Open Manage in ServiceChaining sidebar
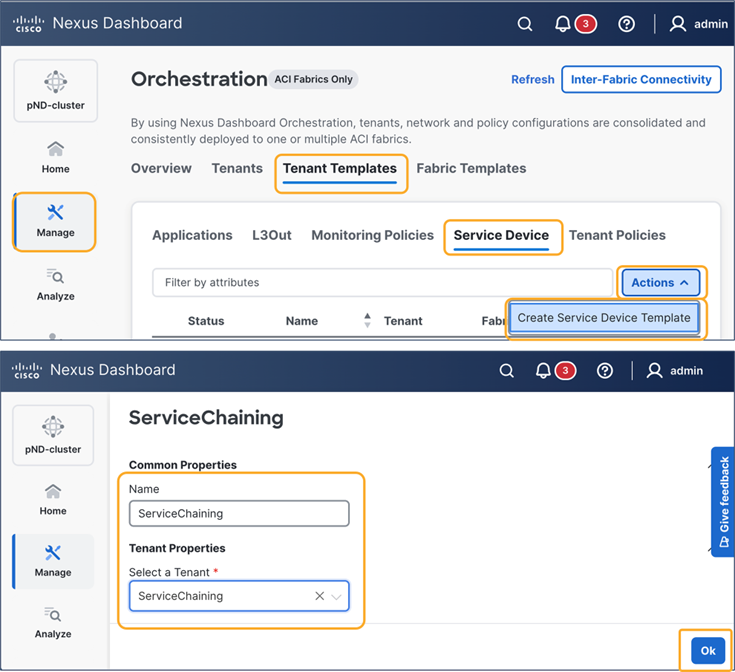 pos(53,561)
